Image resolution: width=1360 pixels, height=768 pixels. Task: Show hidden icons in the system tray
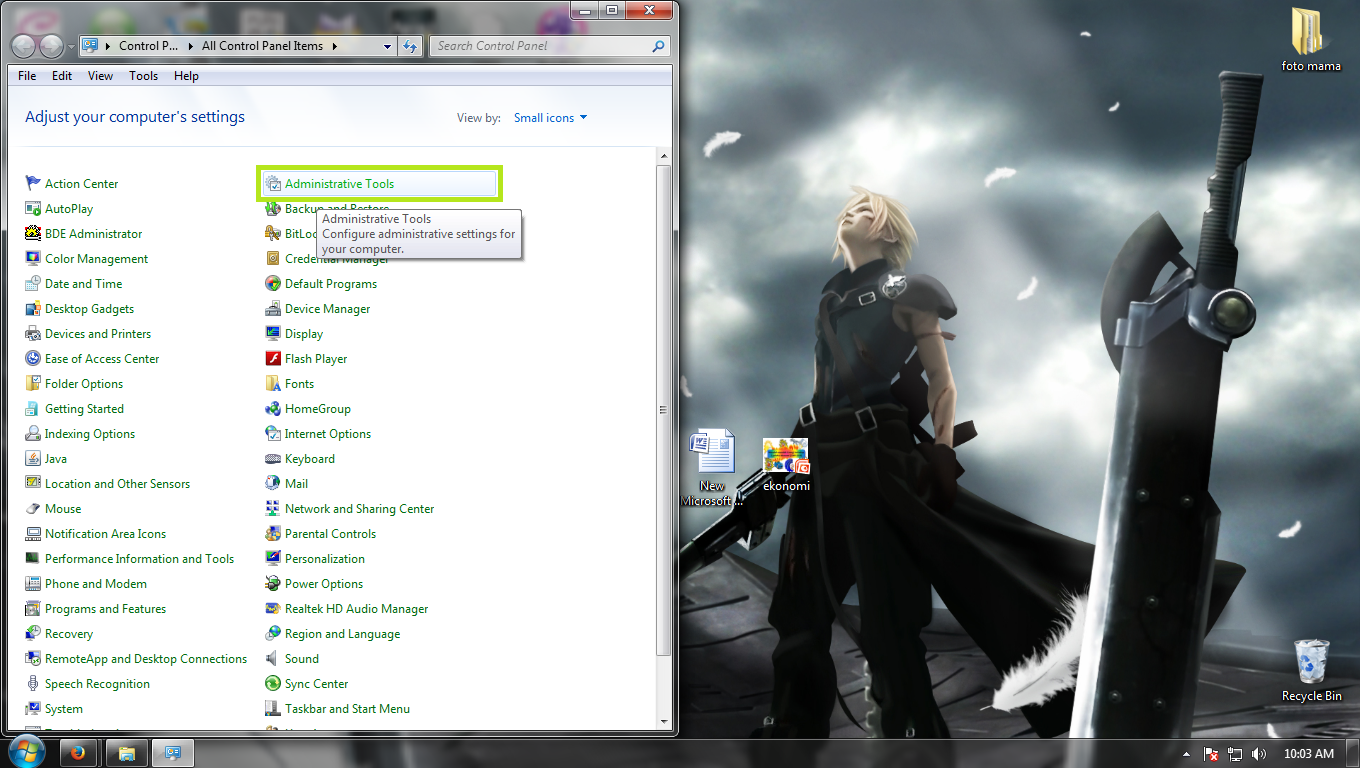(x=1188, y=753)
